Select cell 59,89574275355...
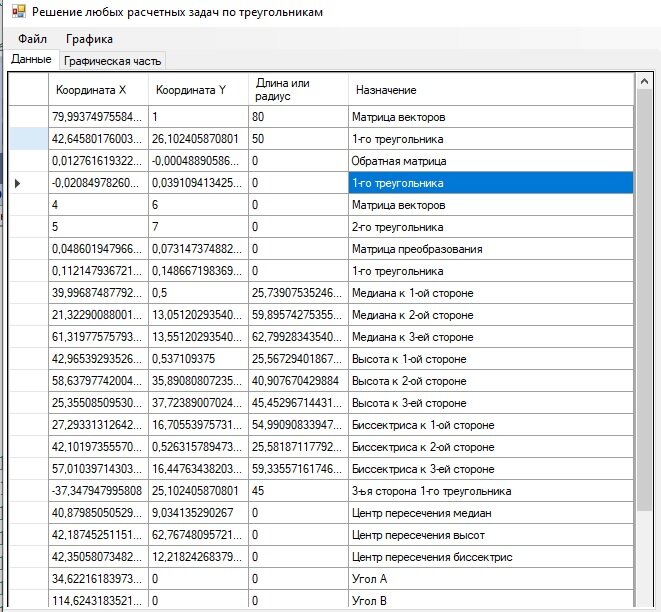The height and width of the screenshot is (612, 661). tap(298, 315)
